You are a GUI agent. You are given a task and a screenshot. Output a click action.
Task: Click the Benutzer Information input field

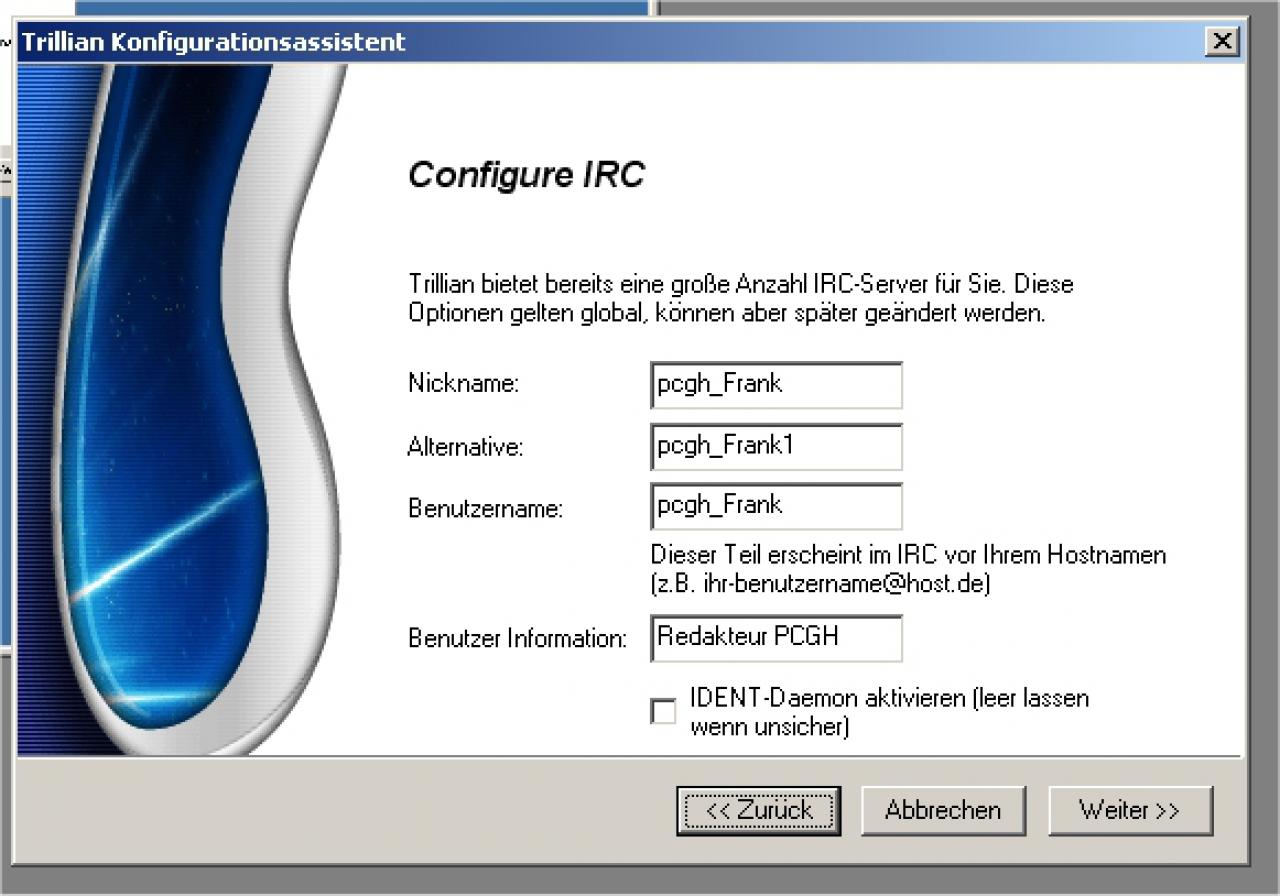(x=776, y=638)
